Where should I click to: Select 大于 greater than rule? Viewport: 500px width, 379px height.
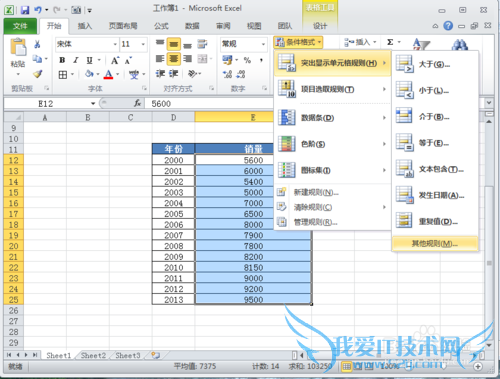(x=435, y=64)
